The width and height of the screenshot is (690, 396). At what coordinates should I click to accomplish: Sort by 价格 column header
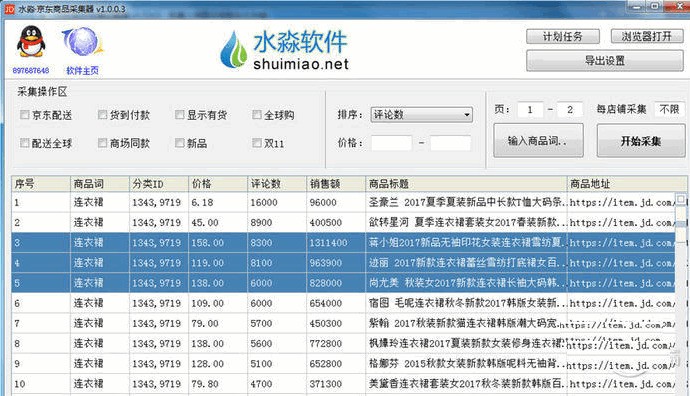218,184
